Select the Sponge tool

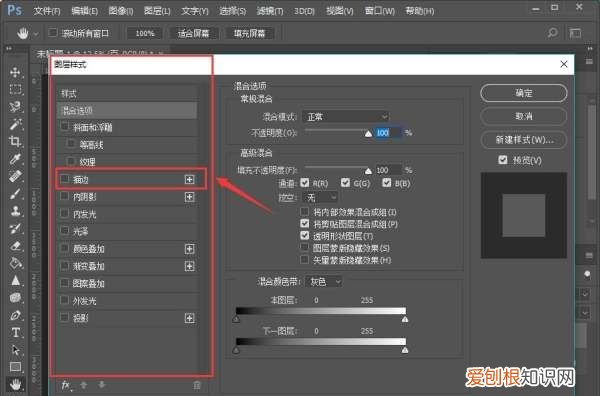tap(15, 298)
